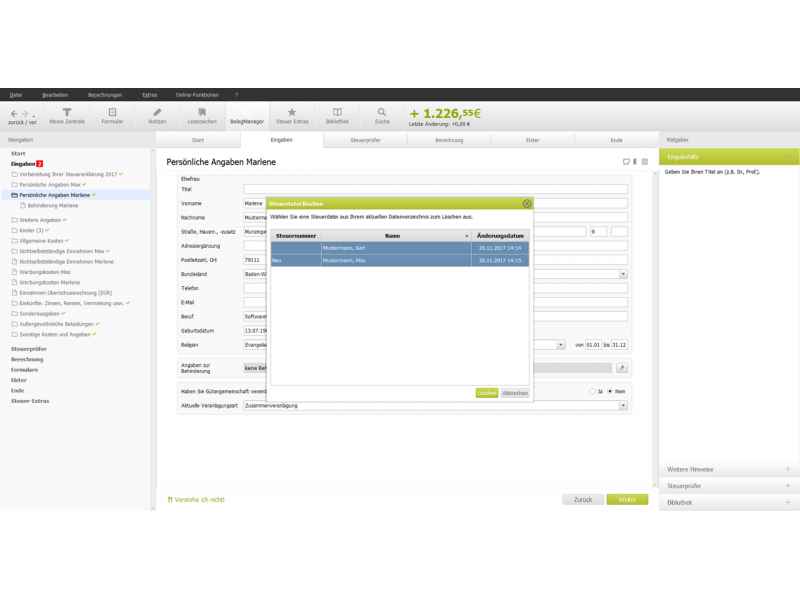Expand the Weitere Hinweise panel
The image size is (800, 600).
click(729, 469)
